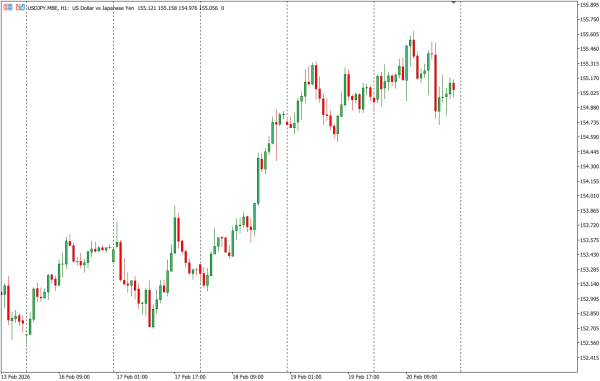Click the 153.575 price scale label
Image resolution: width=600 pixels, height=381 pixels.
589,240
